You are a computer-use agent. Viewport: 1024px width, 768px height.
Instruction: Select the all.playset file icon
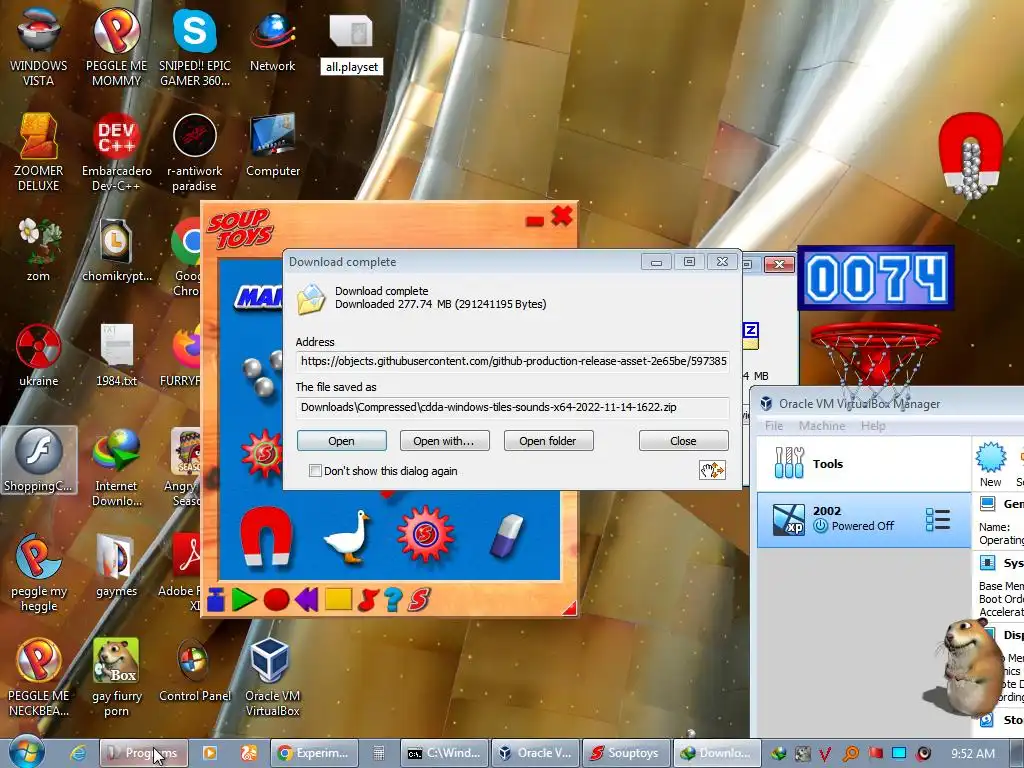351,44
